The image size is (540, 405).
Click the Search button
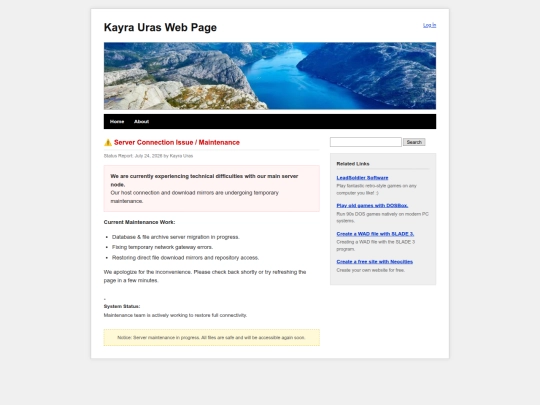click(x=414, y=142)
